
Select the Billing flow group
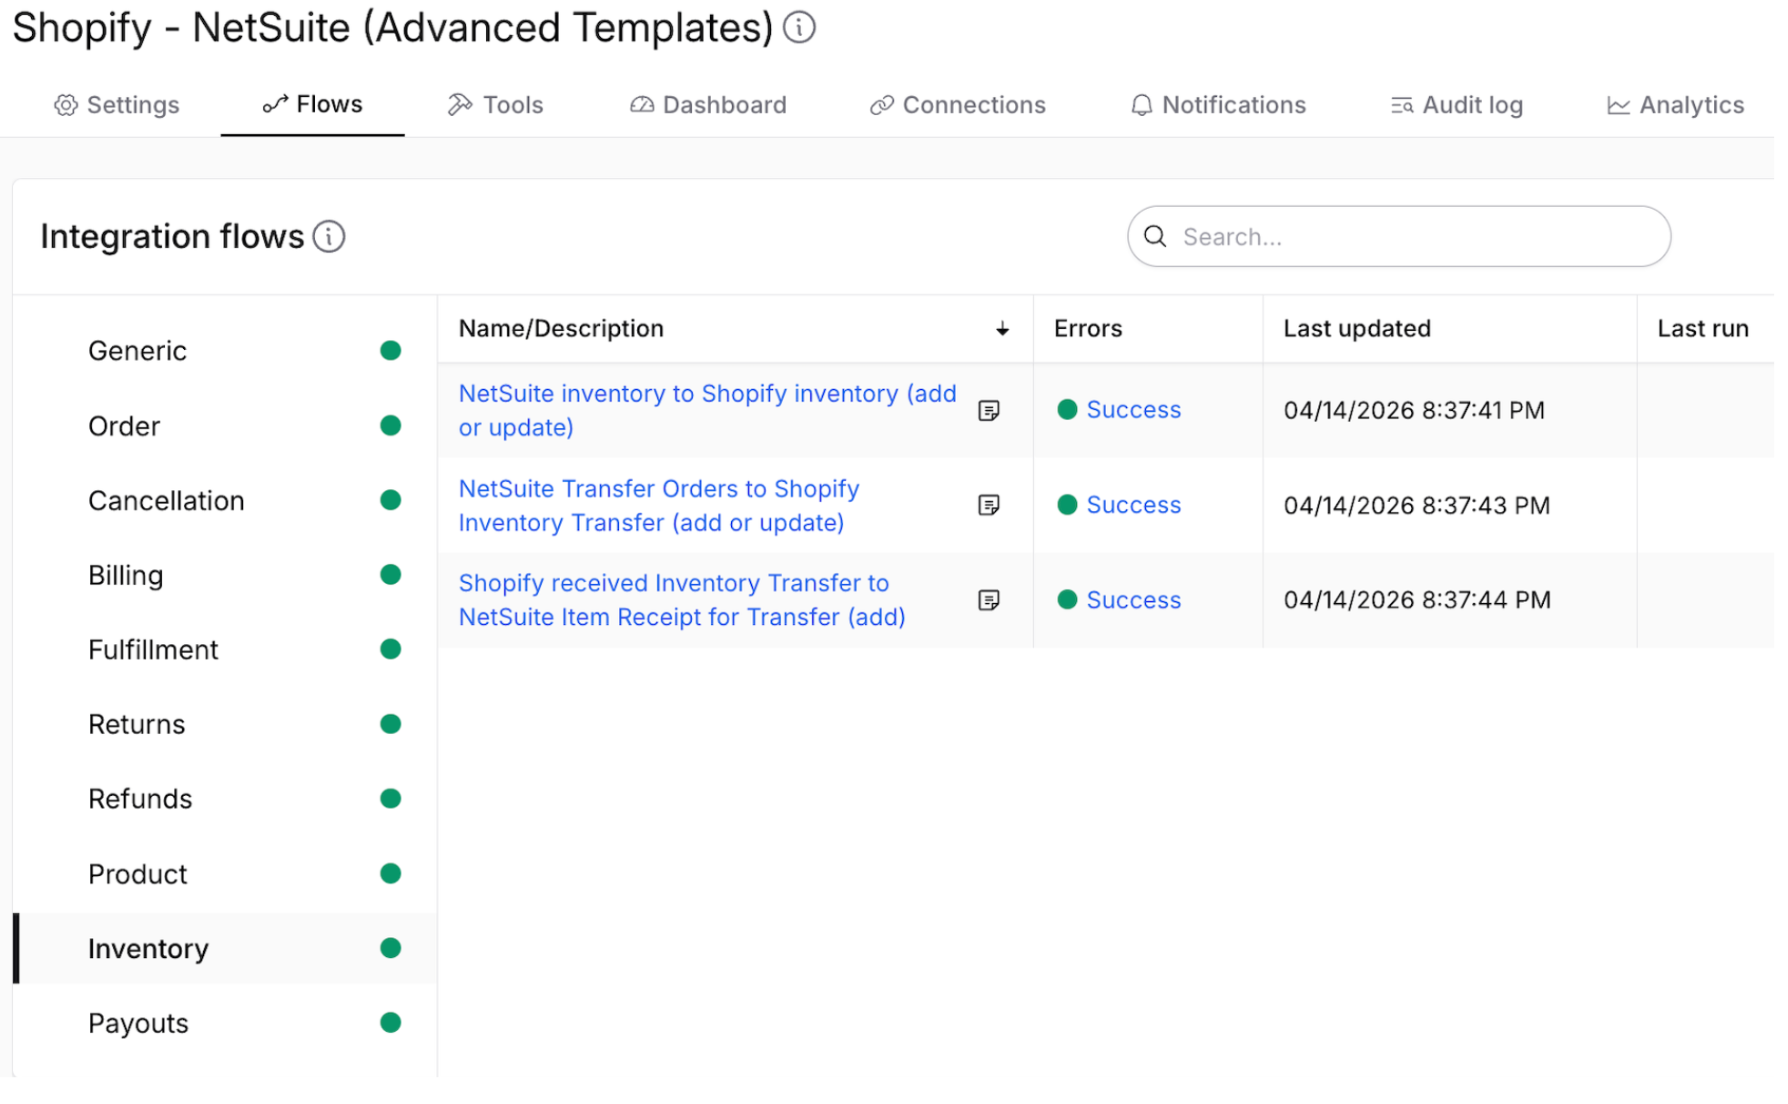[x=225, y=575]
